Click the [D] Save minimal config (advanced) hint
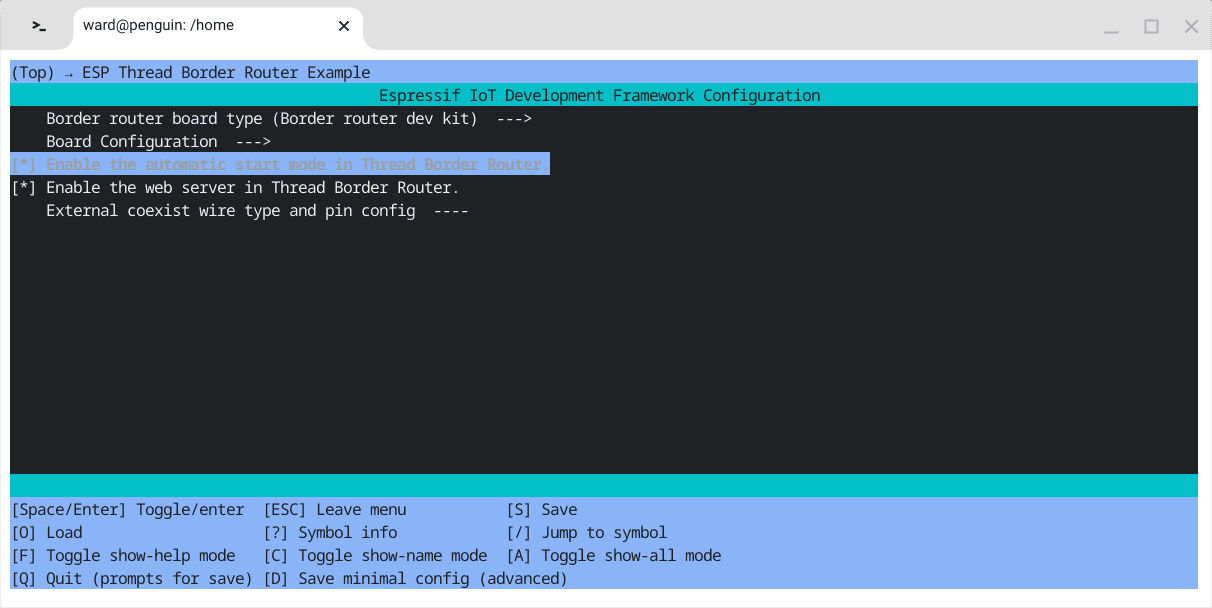This screenshot has width=1212, height=608. pos(415,578)
